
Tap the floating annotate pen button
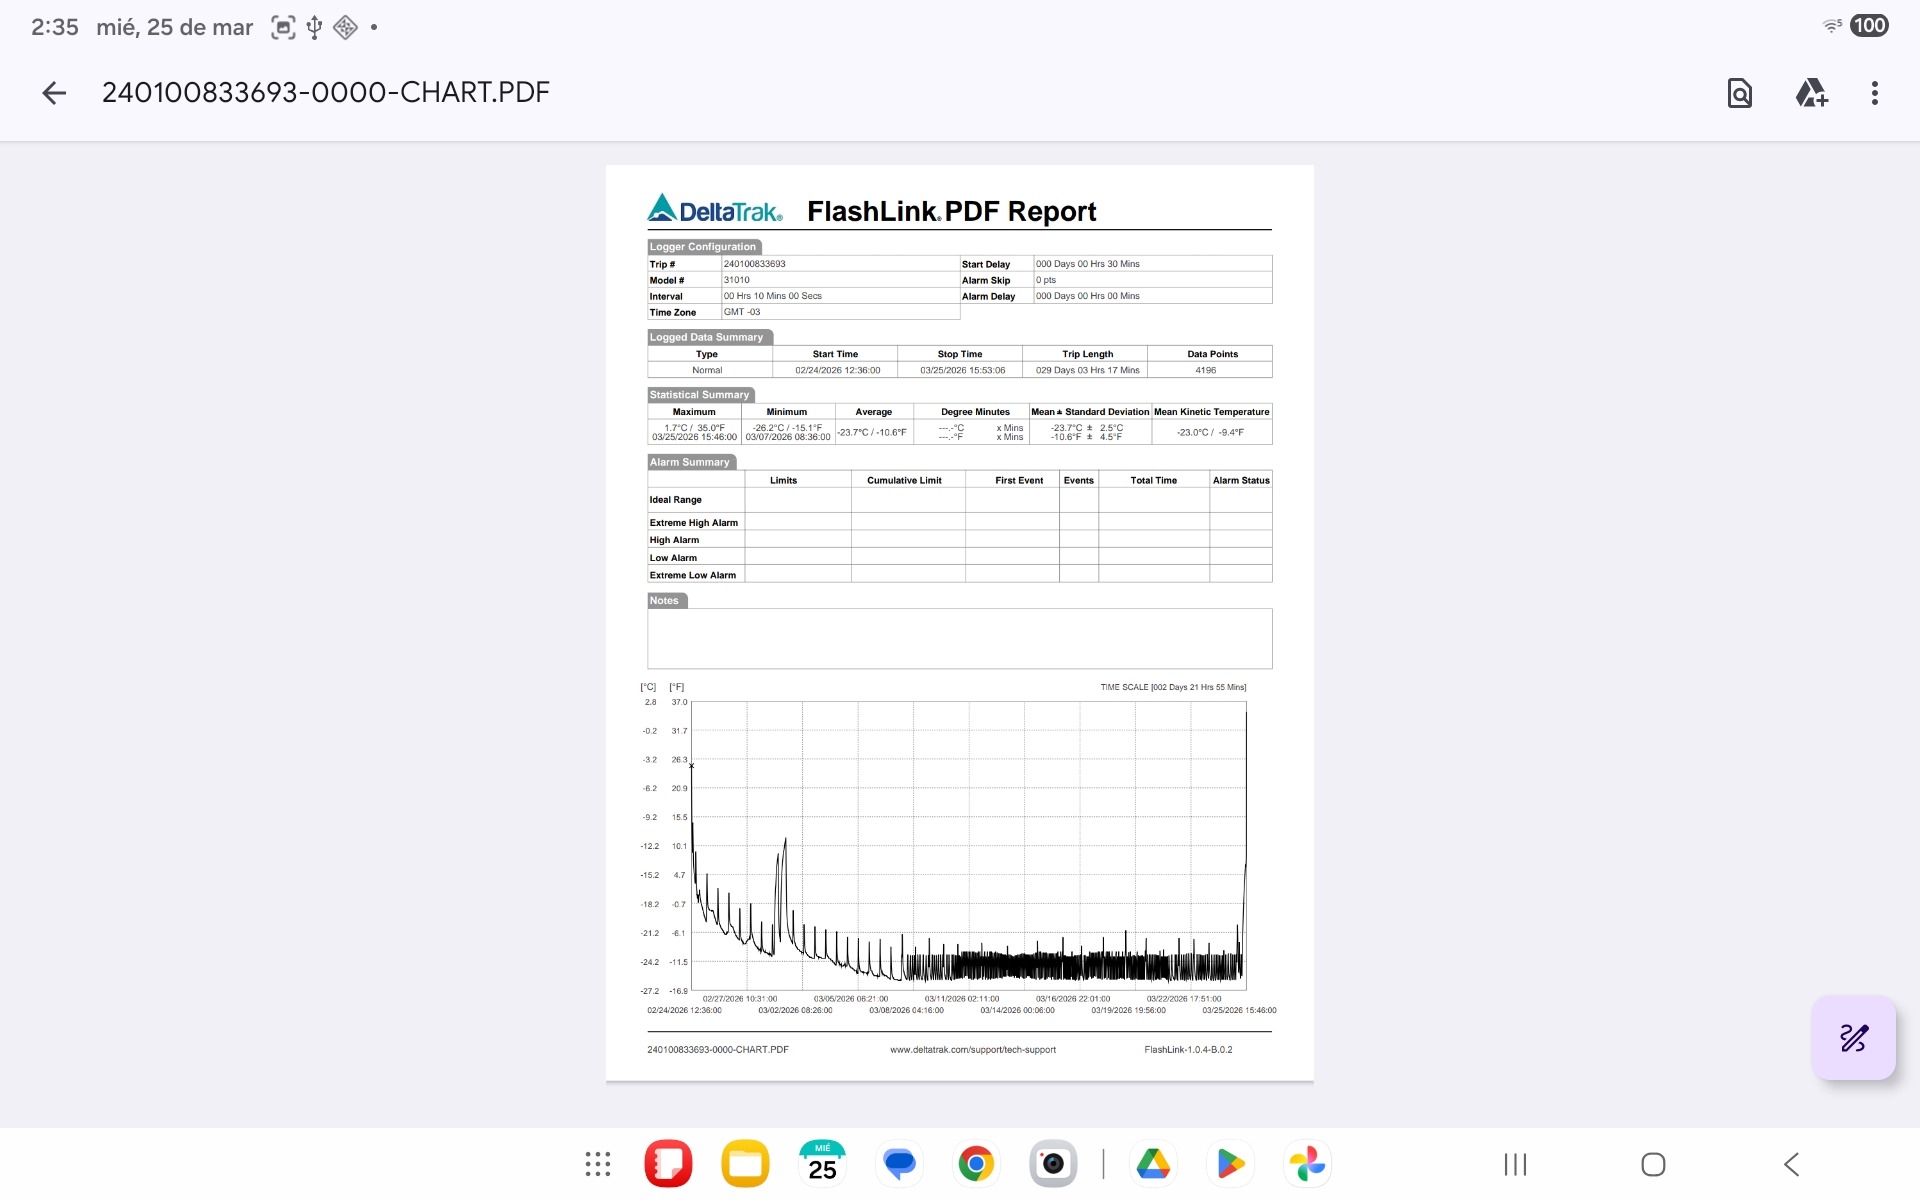[x=1853, y=1038]
